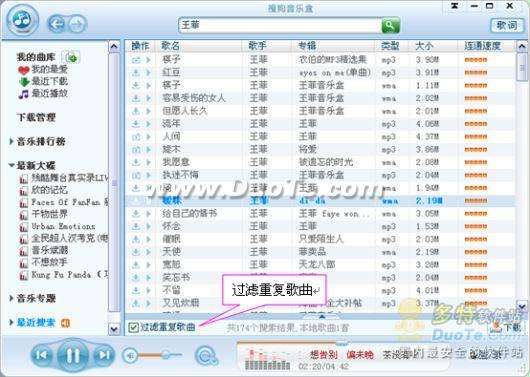Sort by 歌手 column header
The height and width of the screenshot is (377, 530).
[x=257, y=46]
